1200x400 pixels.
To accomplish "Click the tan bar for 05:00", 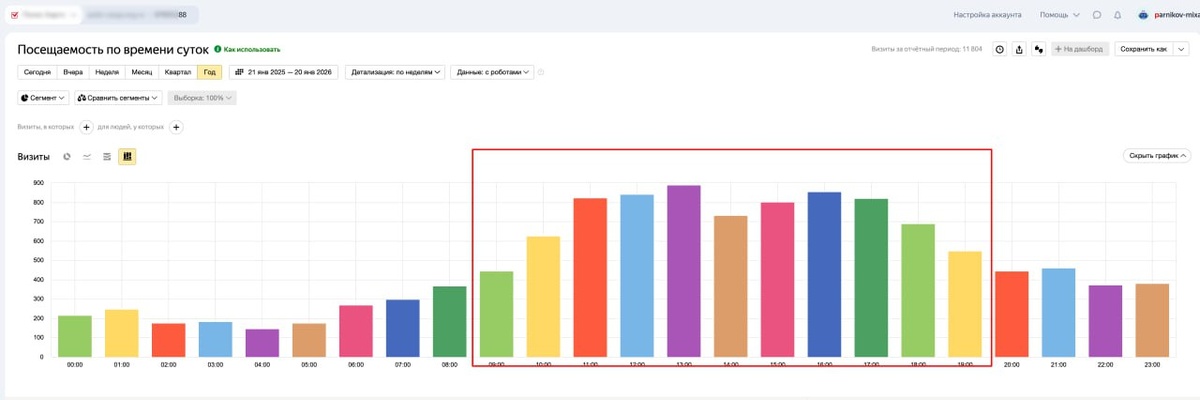I will coord(309,340).
